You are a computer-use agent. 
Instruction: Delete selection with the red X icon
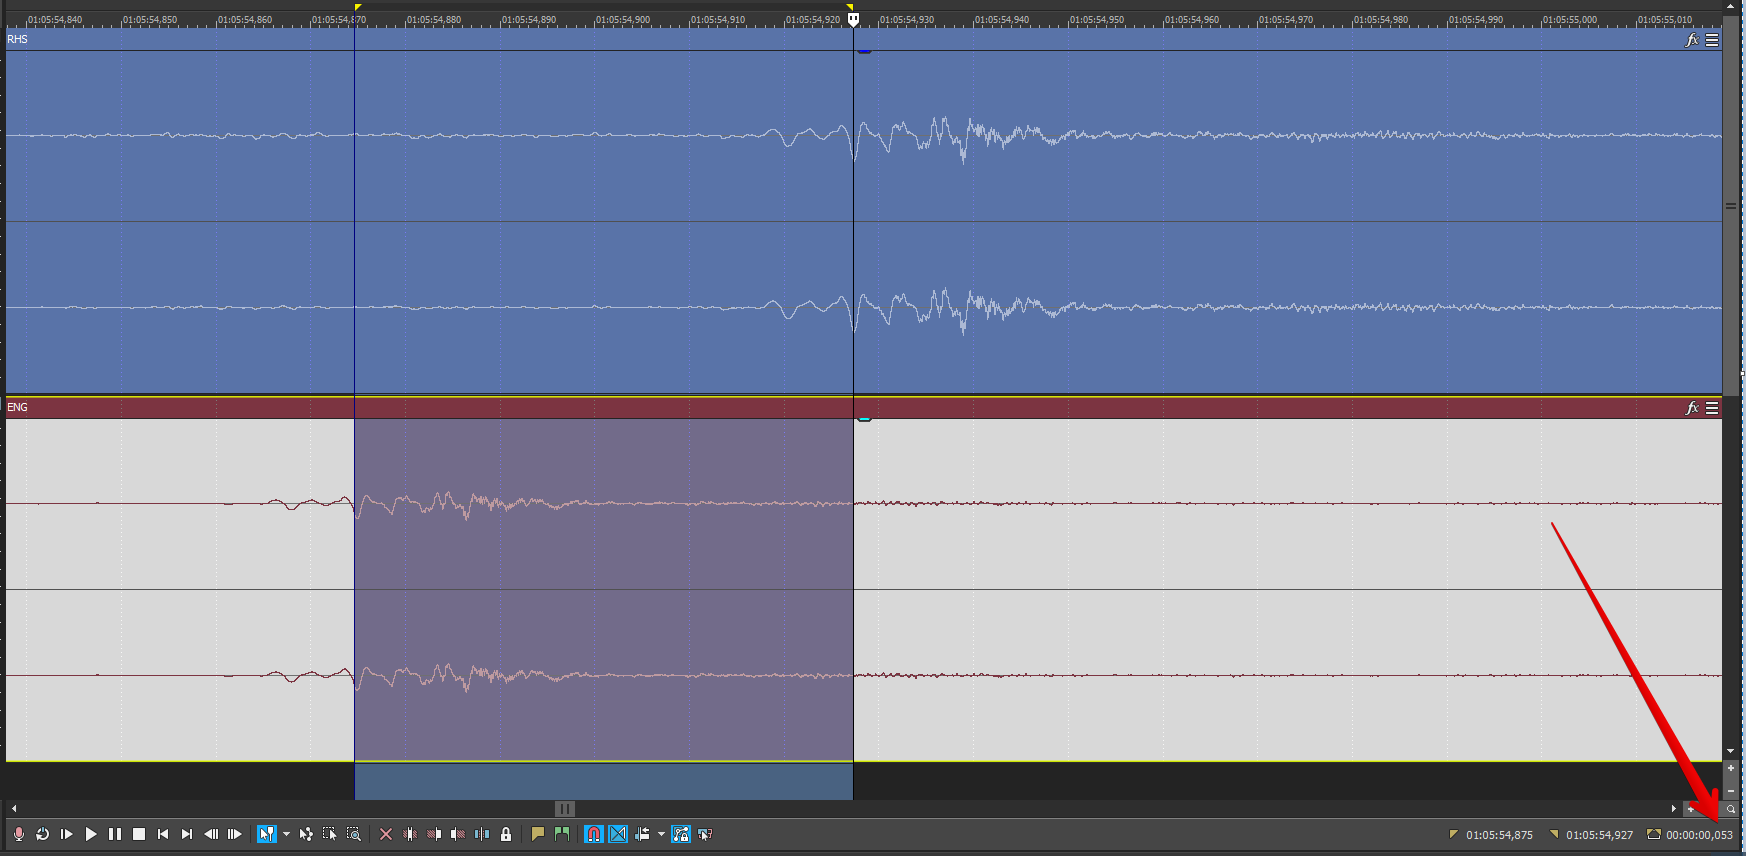[386, 834]
